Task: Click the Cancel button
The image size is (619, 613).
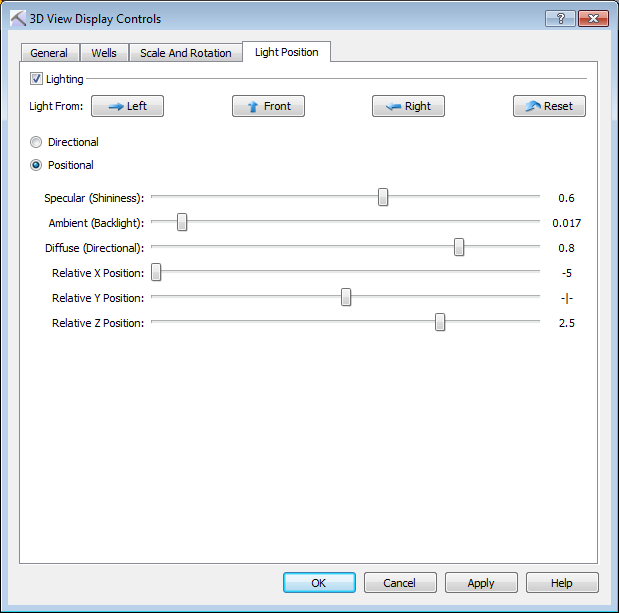Action: click(x=400, y=582)
